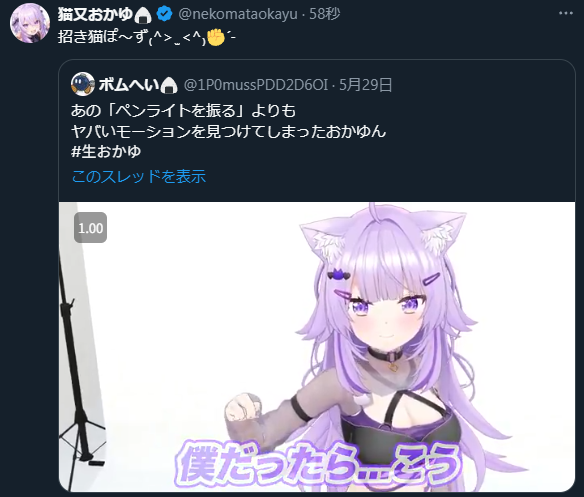584x497 pixels.
Task: Click the onigiri emoji beside ボムへい
Action: (x=169, y=85)
